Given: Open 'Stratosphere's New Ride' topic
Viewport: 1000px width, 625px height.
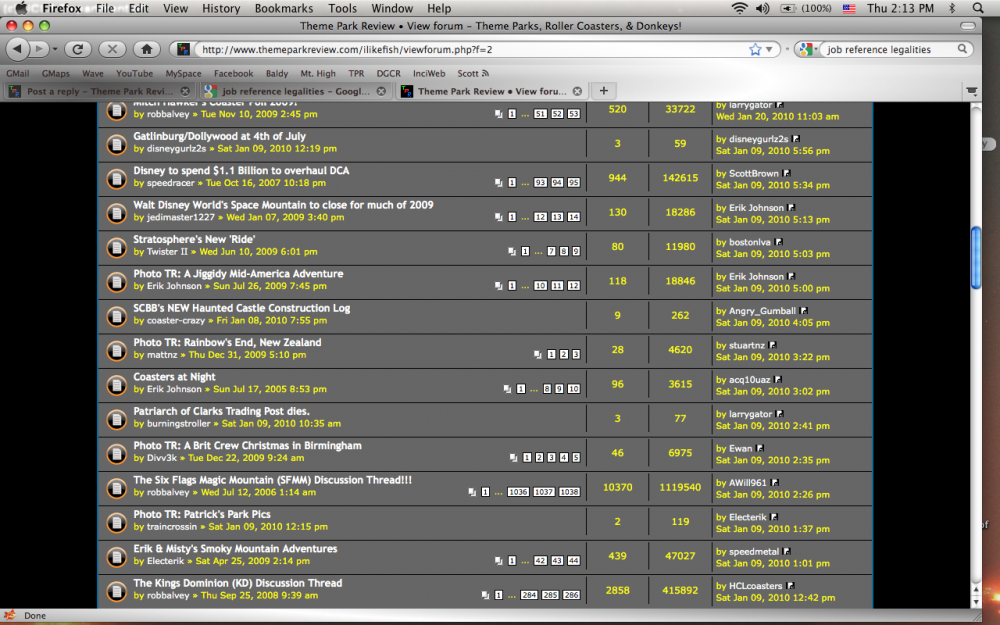Looking at the screenshot, I should tap(194, 239).
